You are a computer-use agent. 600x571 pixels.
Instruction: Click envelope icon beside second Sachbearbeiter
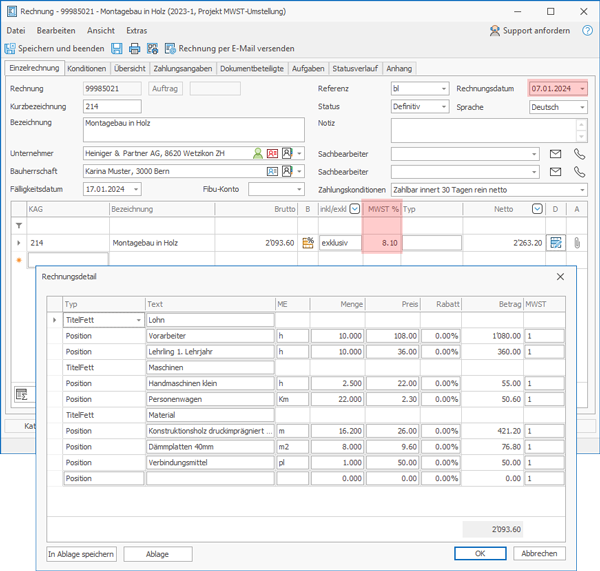pos(555,172)
